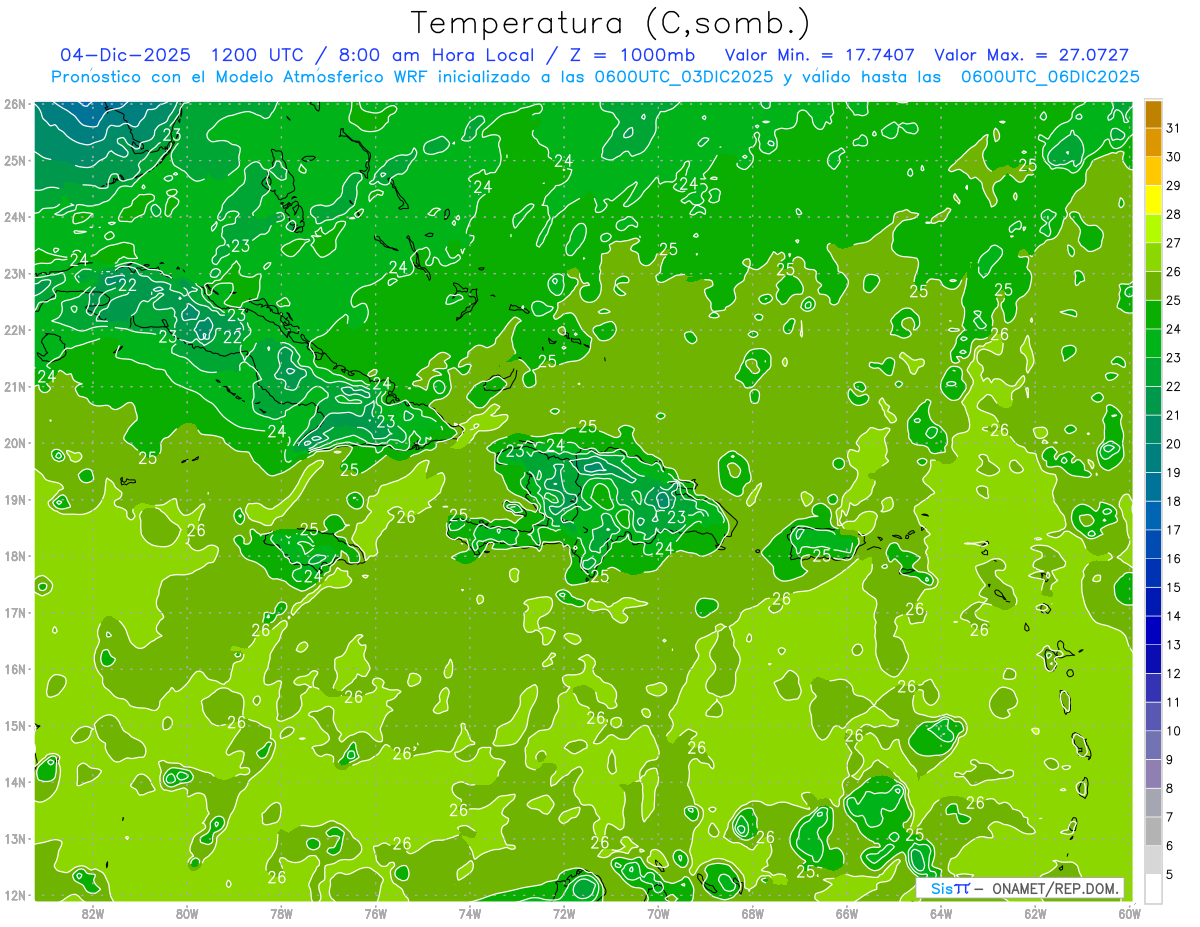The image size is (1200, 927).
Task: Click the "Valor Min. = 17.7407" text
Action: 818,55
